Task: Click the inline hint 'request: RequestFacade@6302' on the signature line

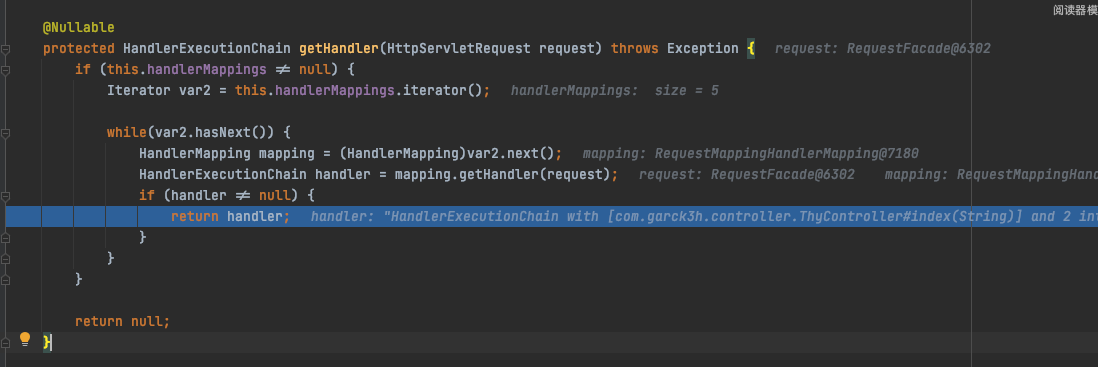Action: point(882,48)
